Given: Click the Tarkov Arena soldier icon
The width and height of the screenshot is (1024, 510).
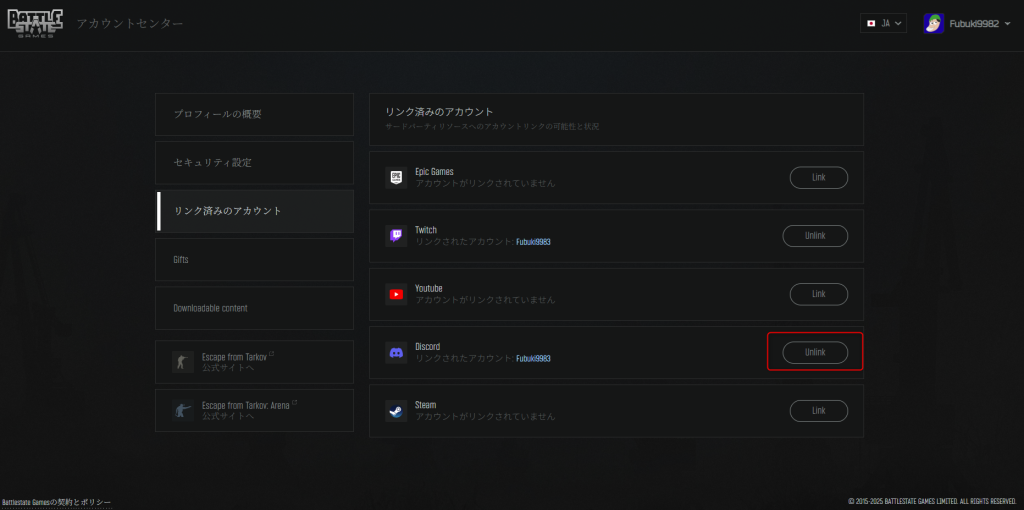Looking at the screenshot, I should tap(180, 410).
